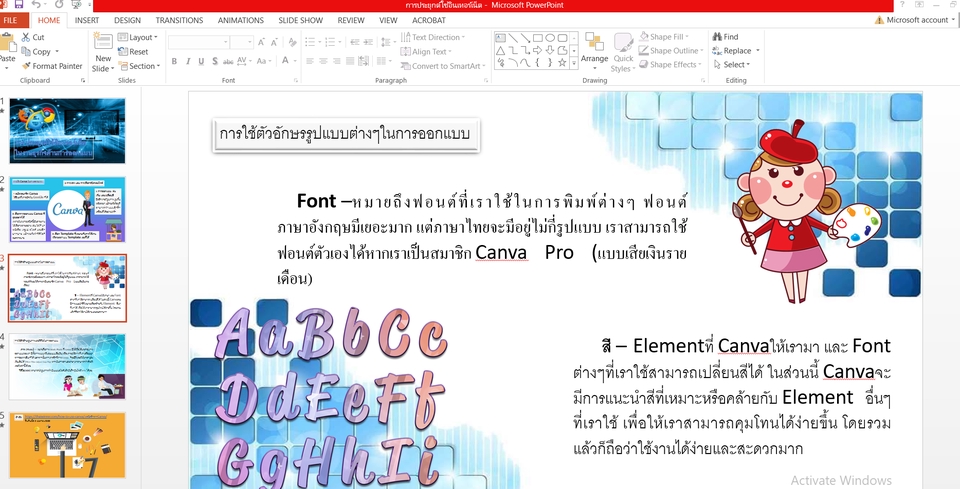Select the Text Box shape in gallery
Screen dimensions: 960x489
tap(500, 37)
